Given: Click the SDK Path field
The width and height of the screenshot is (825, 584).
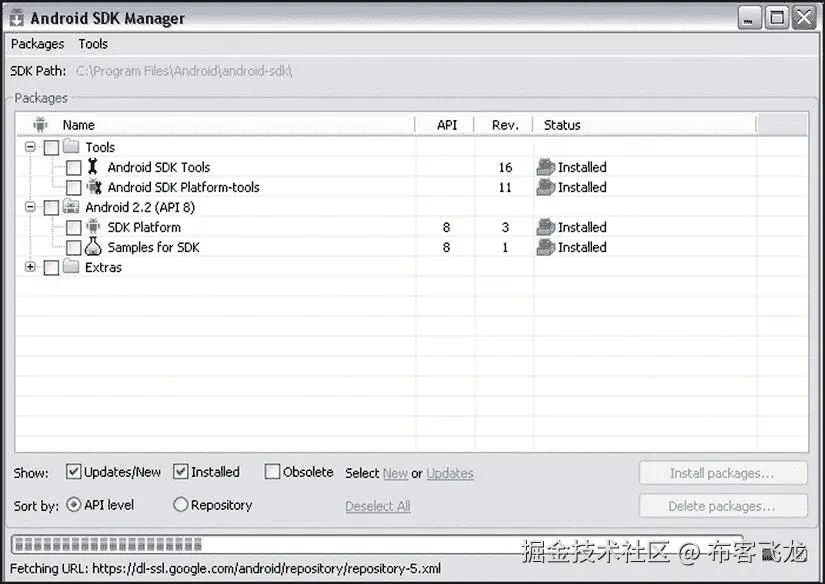Looking at the screenshot, I should (x=184, y=71).
